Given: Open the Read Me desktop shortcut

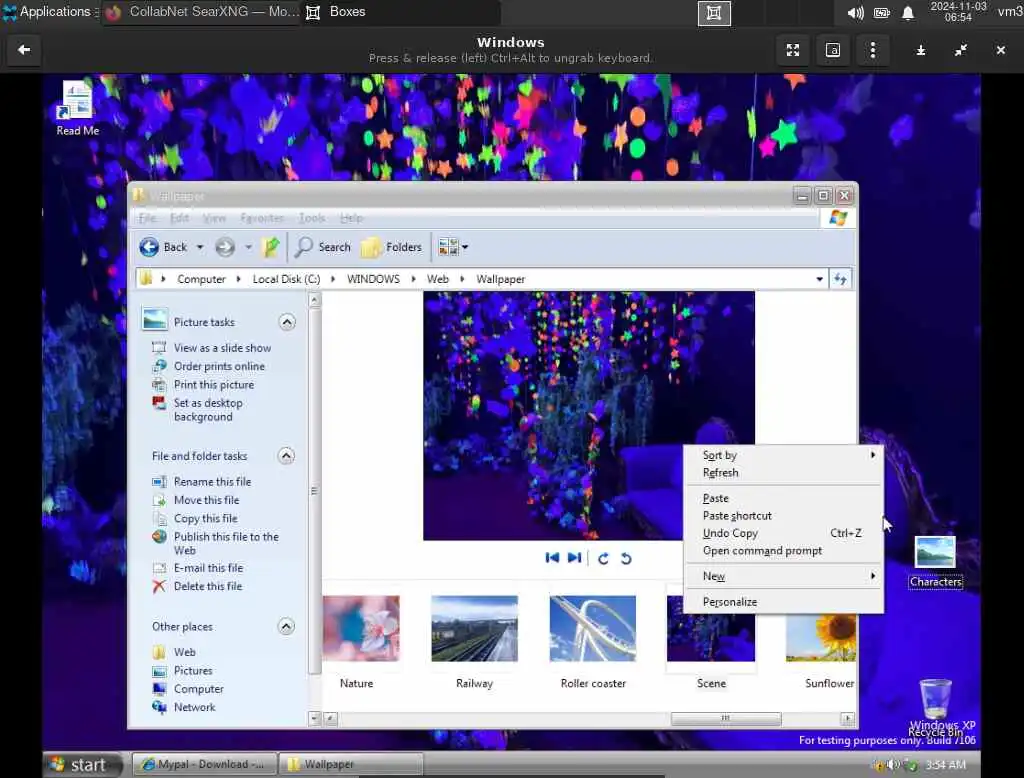Looking at the screenshot, I should tap(77, 108).
